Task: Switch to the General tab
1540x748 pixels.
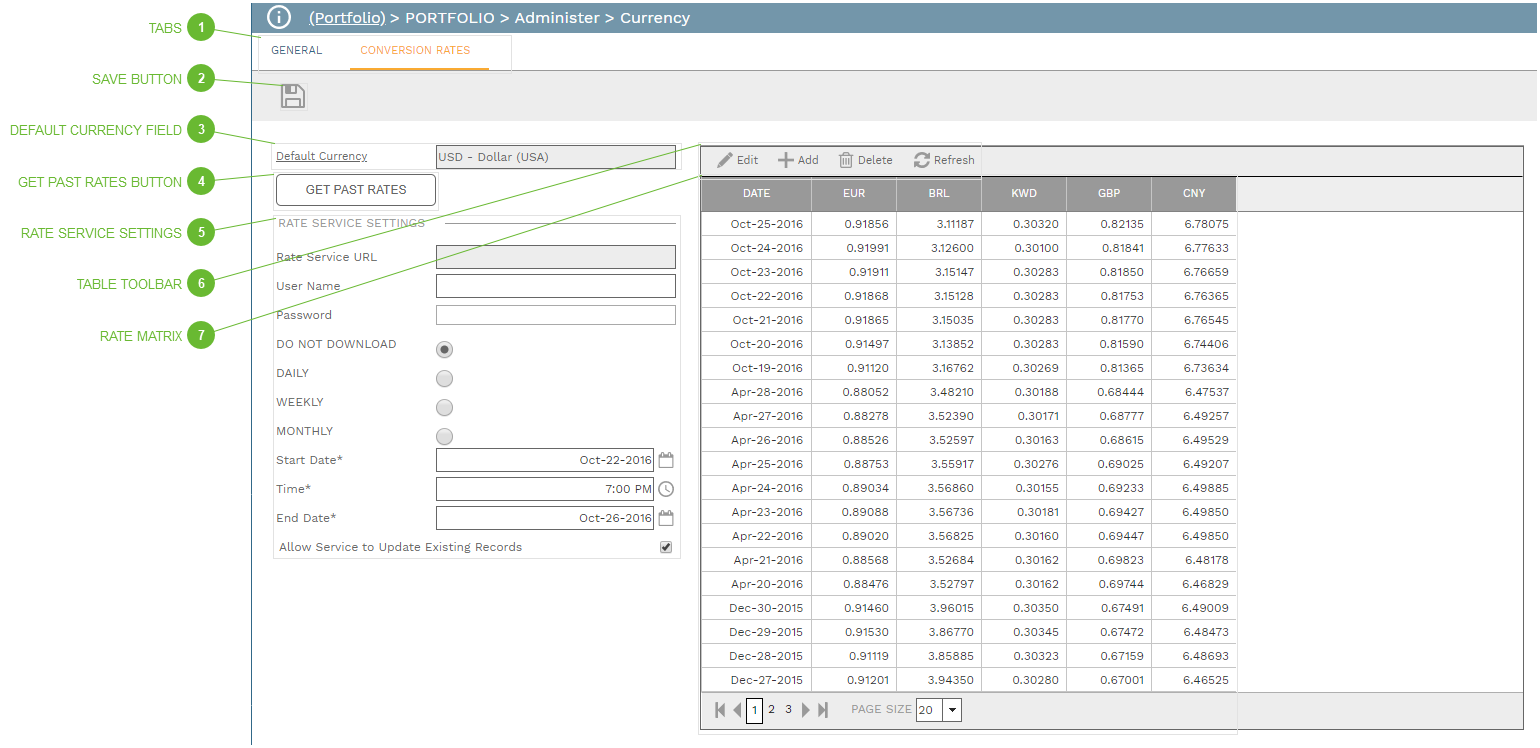Action: (297, 50)
